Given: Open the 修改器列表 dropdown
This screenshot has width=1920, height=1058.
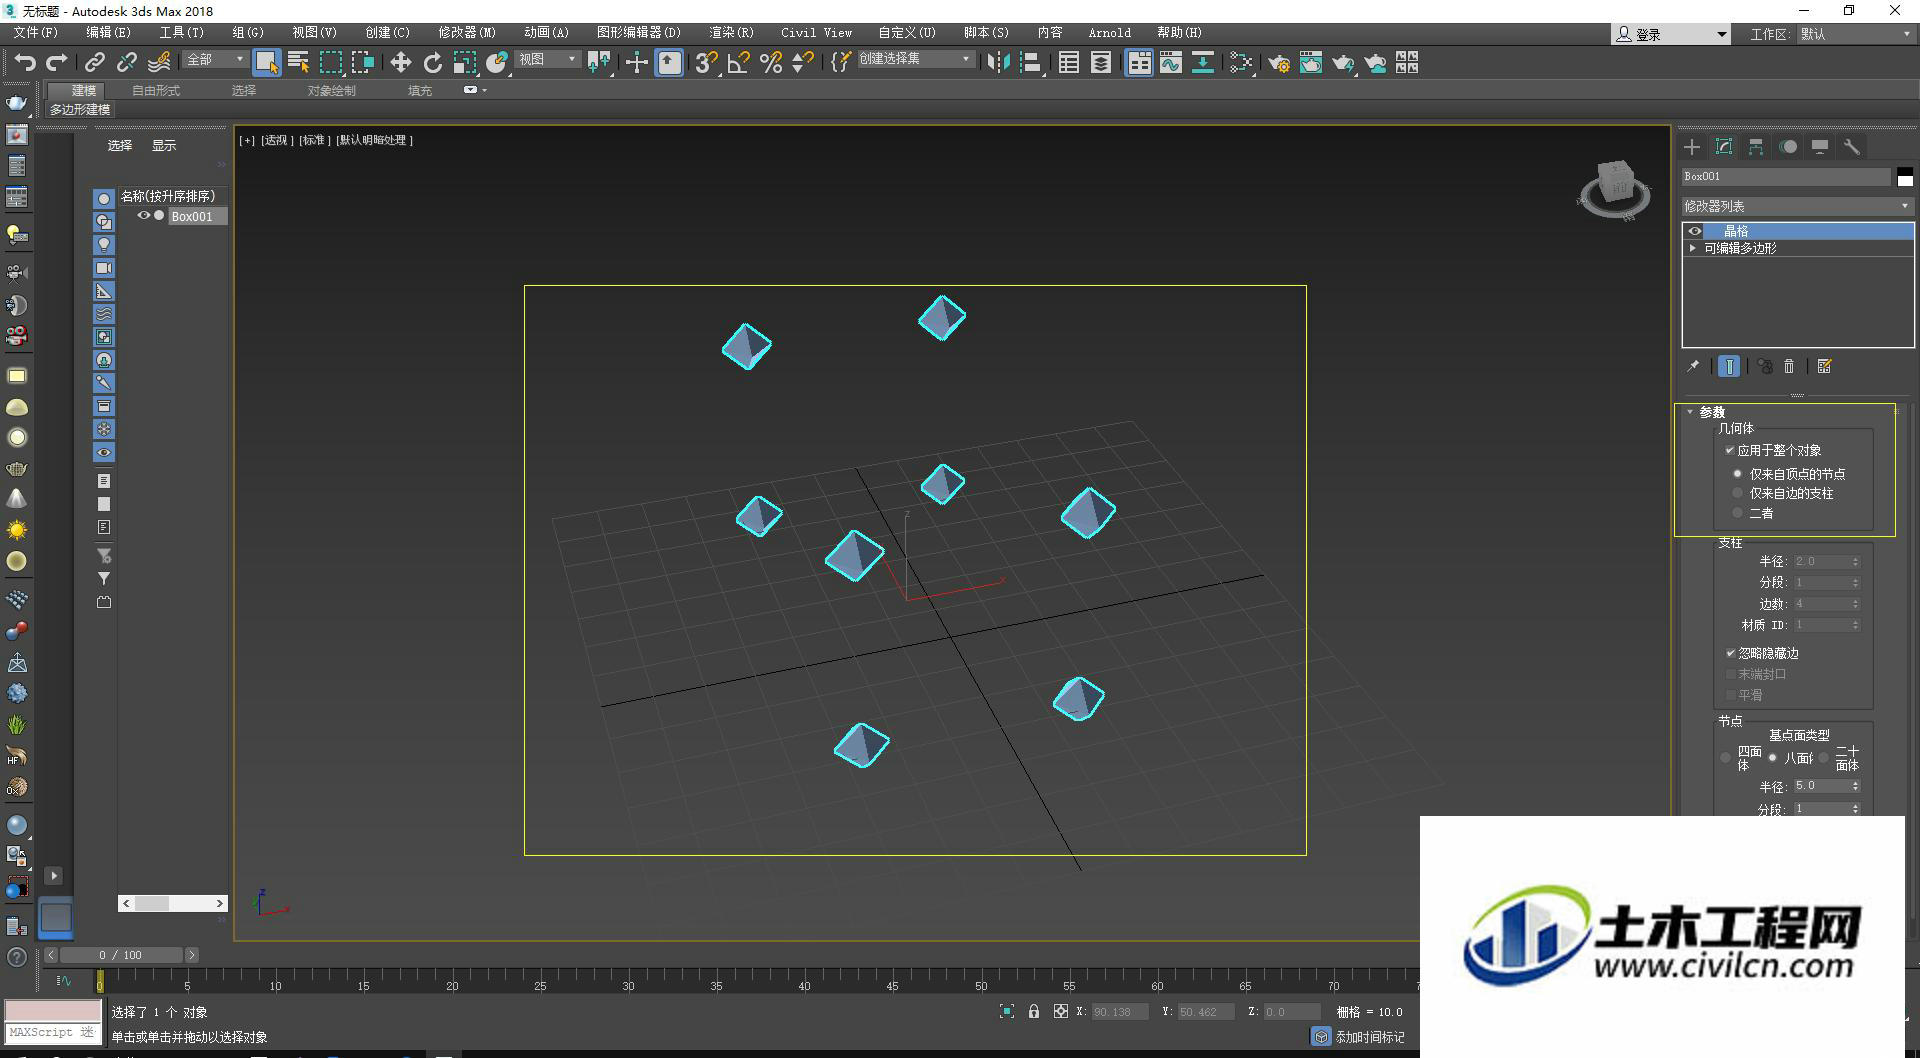Looking at the screenshot, I should (x=1797, y=206).
